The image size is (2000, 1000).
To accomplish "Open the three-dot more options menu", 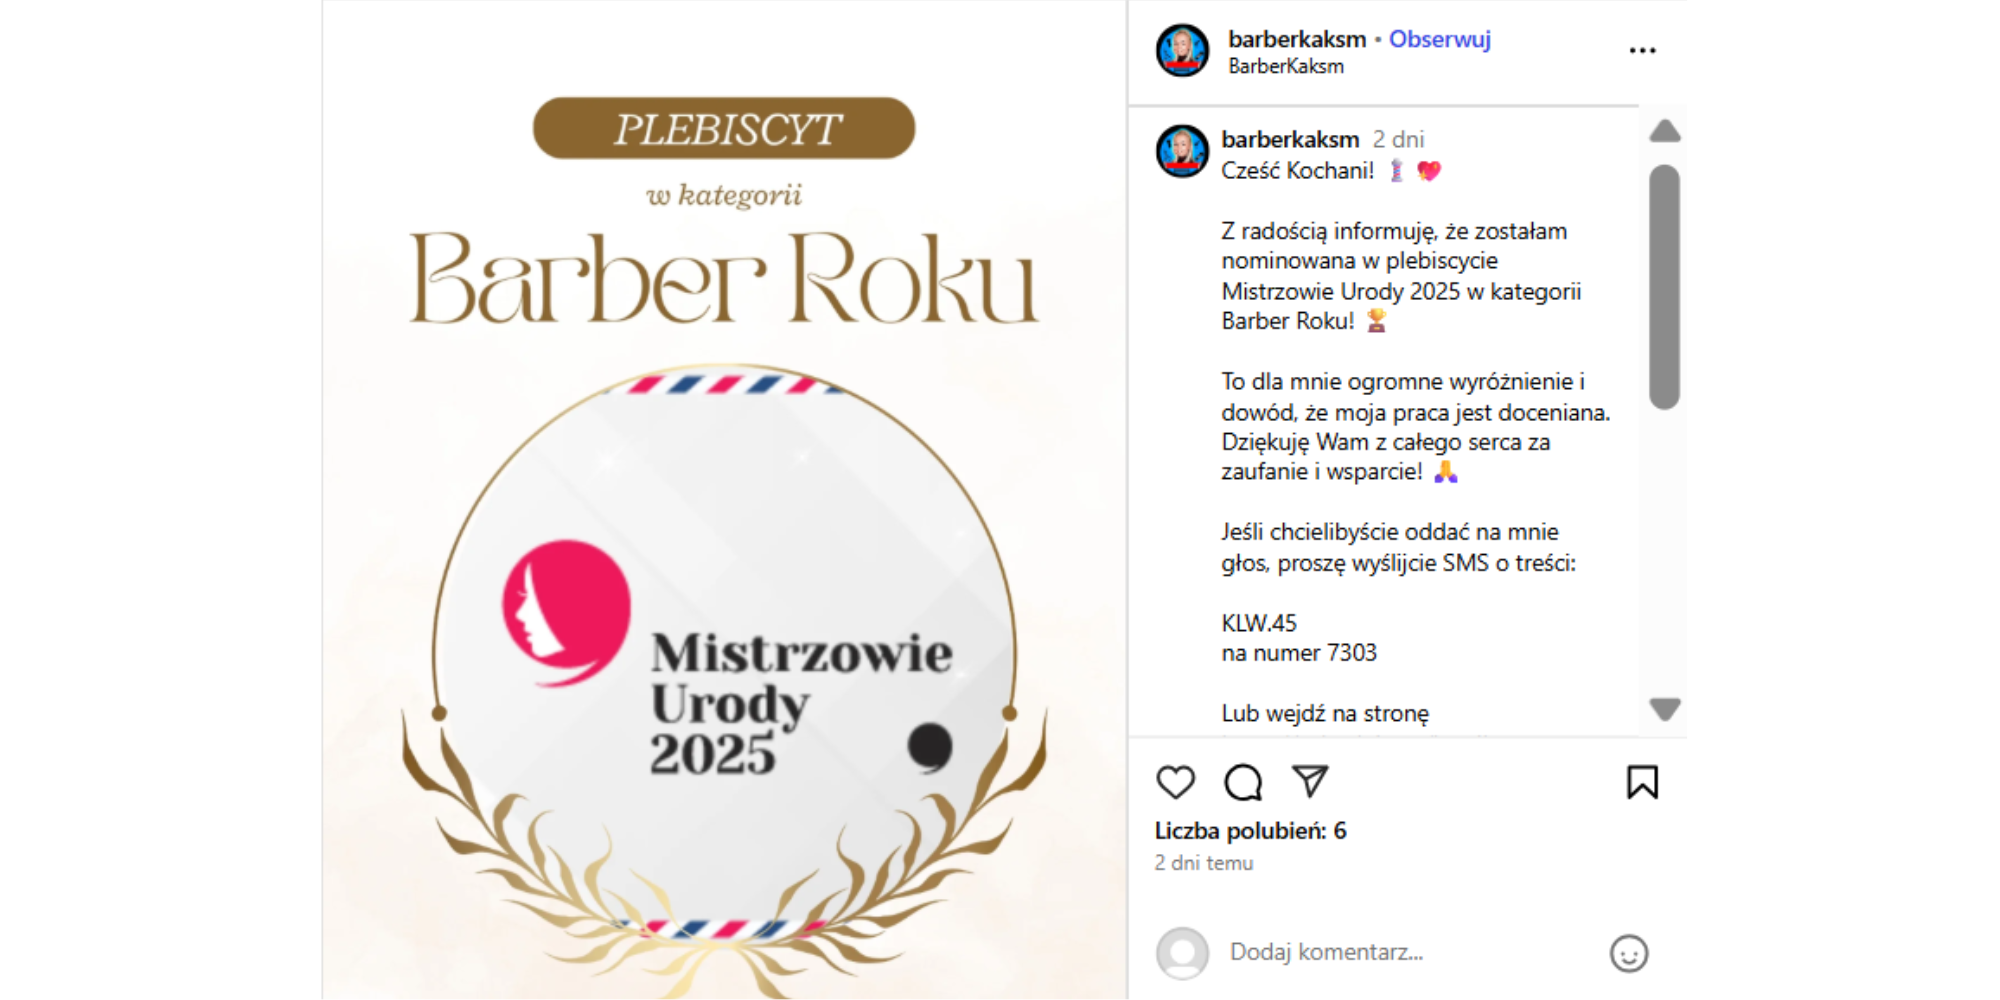I will coord(1642,50).
